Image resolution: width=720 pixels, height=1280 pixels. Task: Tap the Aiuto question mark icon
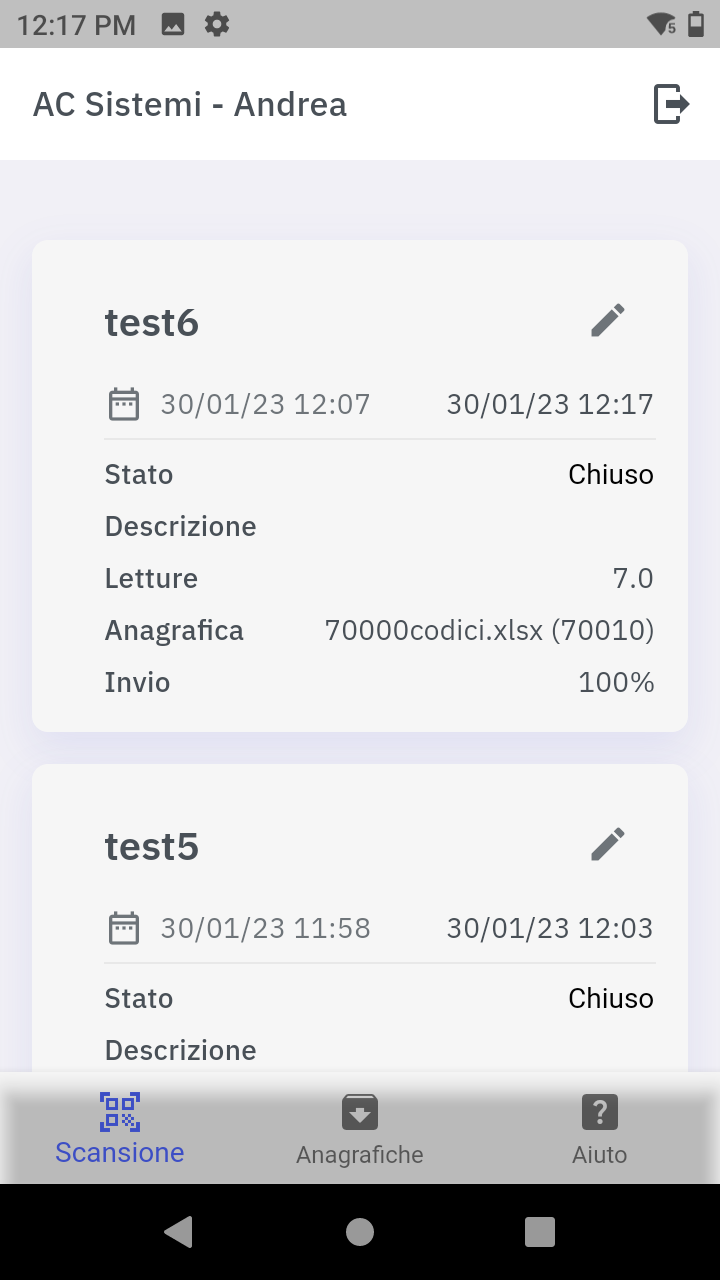pos(599,1112)
